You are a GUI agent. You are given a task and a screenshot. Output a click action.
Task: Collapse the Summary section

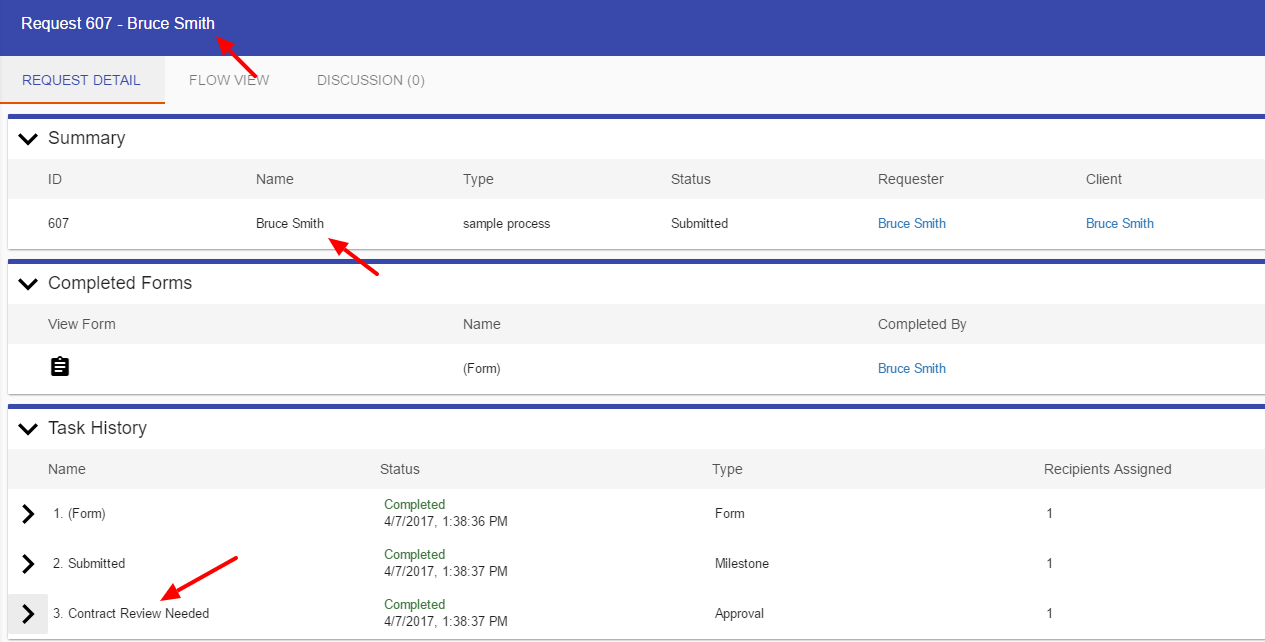click(28, 139)
